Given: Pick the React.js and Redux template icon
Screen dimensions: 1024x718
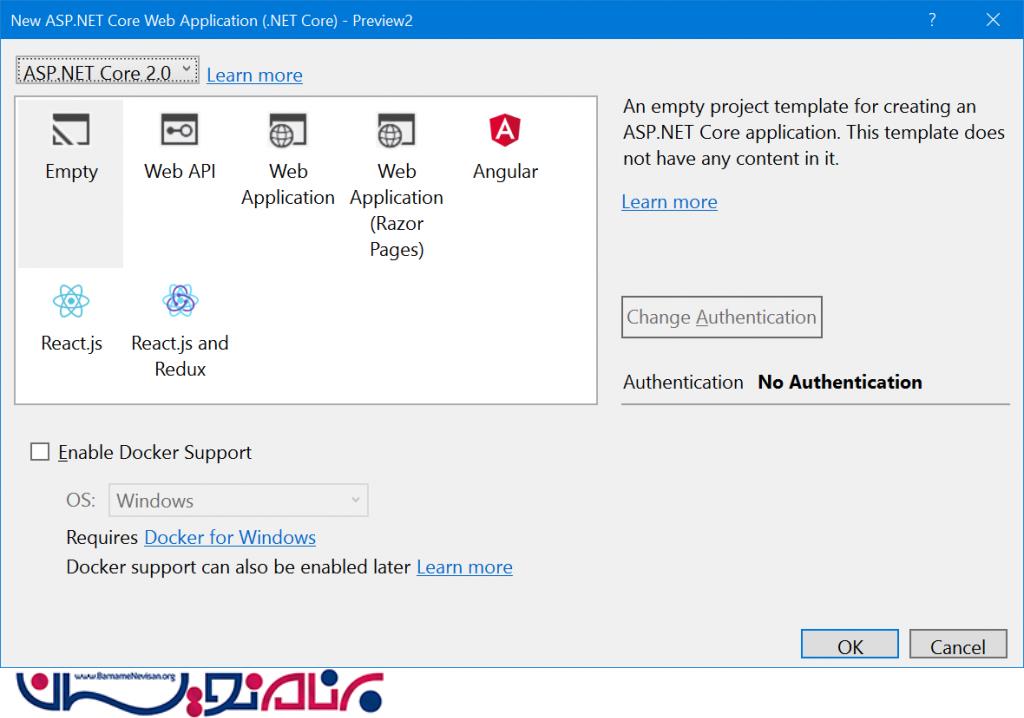Looking at the screenshot, I should coord(179,300).
